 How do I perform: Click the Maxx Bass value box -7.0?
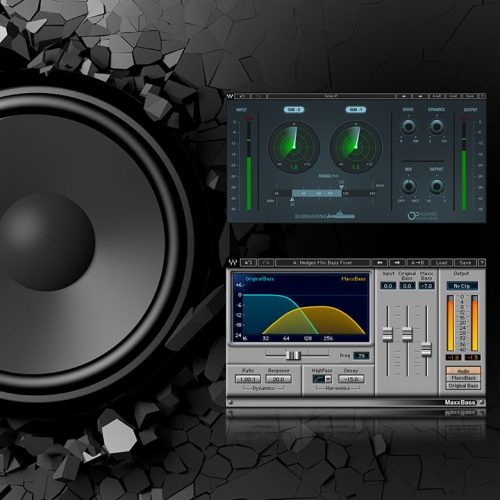pos(427,286)
